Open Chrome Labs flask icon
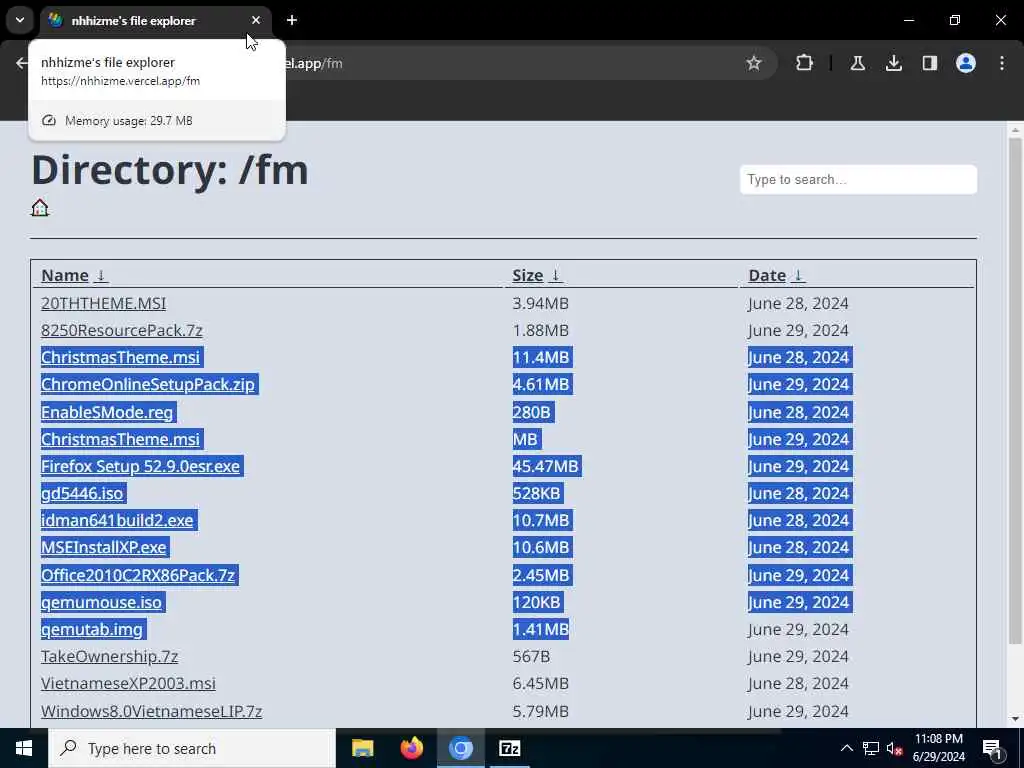This screenshot has width=1024, height=768. [x=857, y=63]
